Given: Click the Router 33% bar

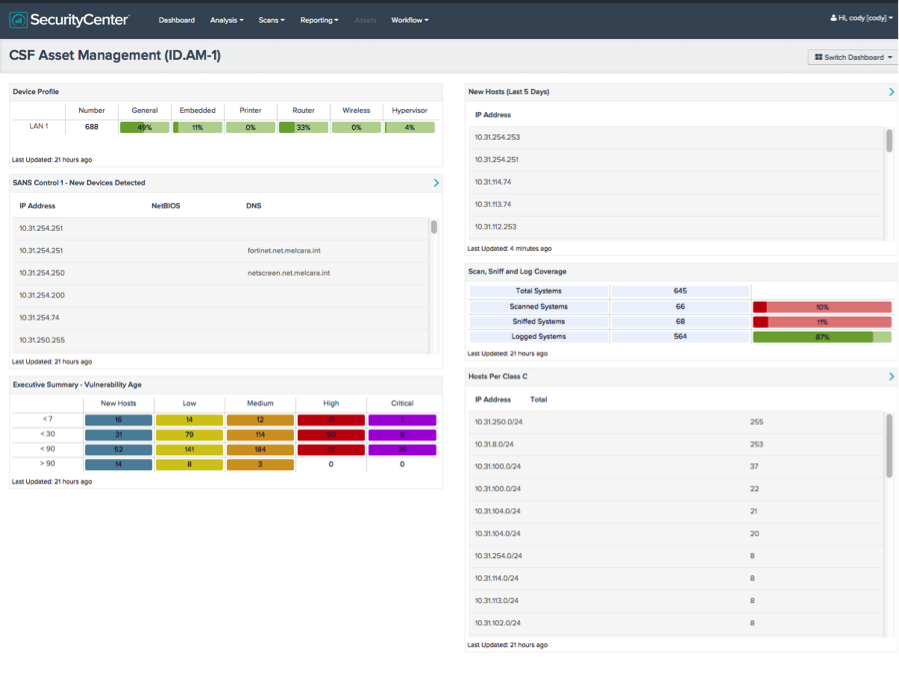Looking at the screenshot, I should tap(303, 127).
